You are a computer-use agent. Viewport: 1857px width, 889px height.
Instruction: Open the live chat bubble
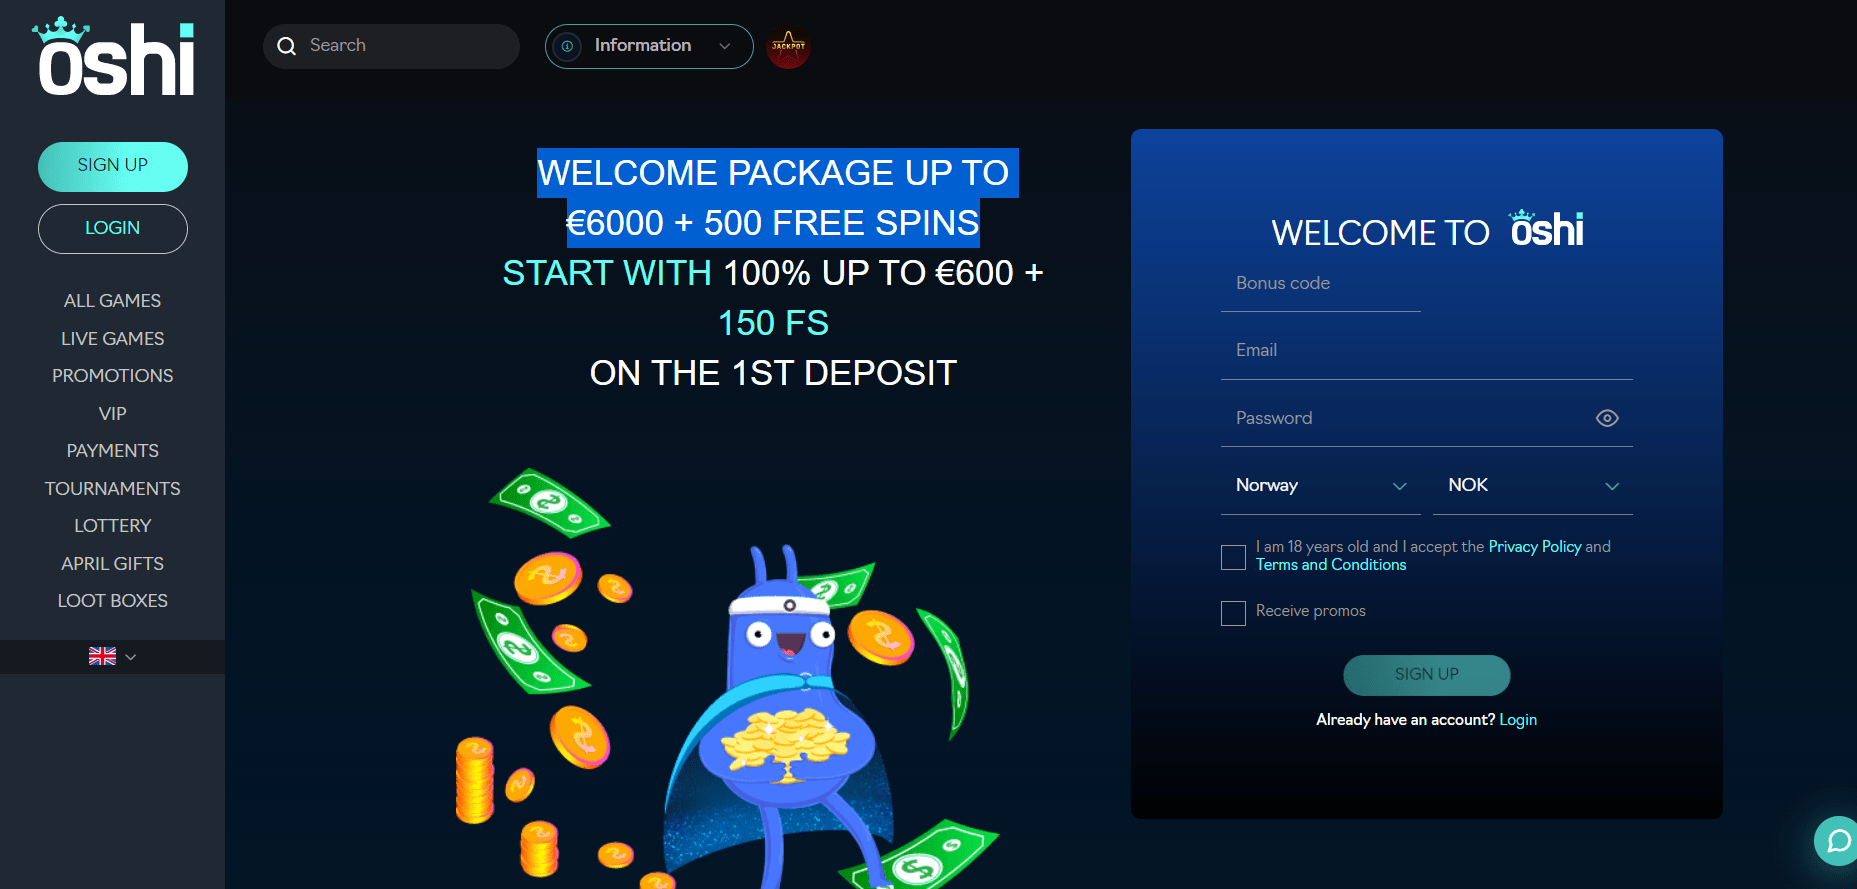pyautogui.click(x=1838, y=841)
